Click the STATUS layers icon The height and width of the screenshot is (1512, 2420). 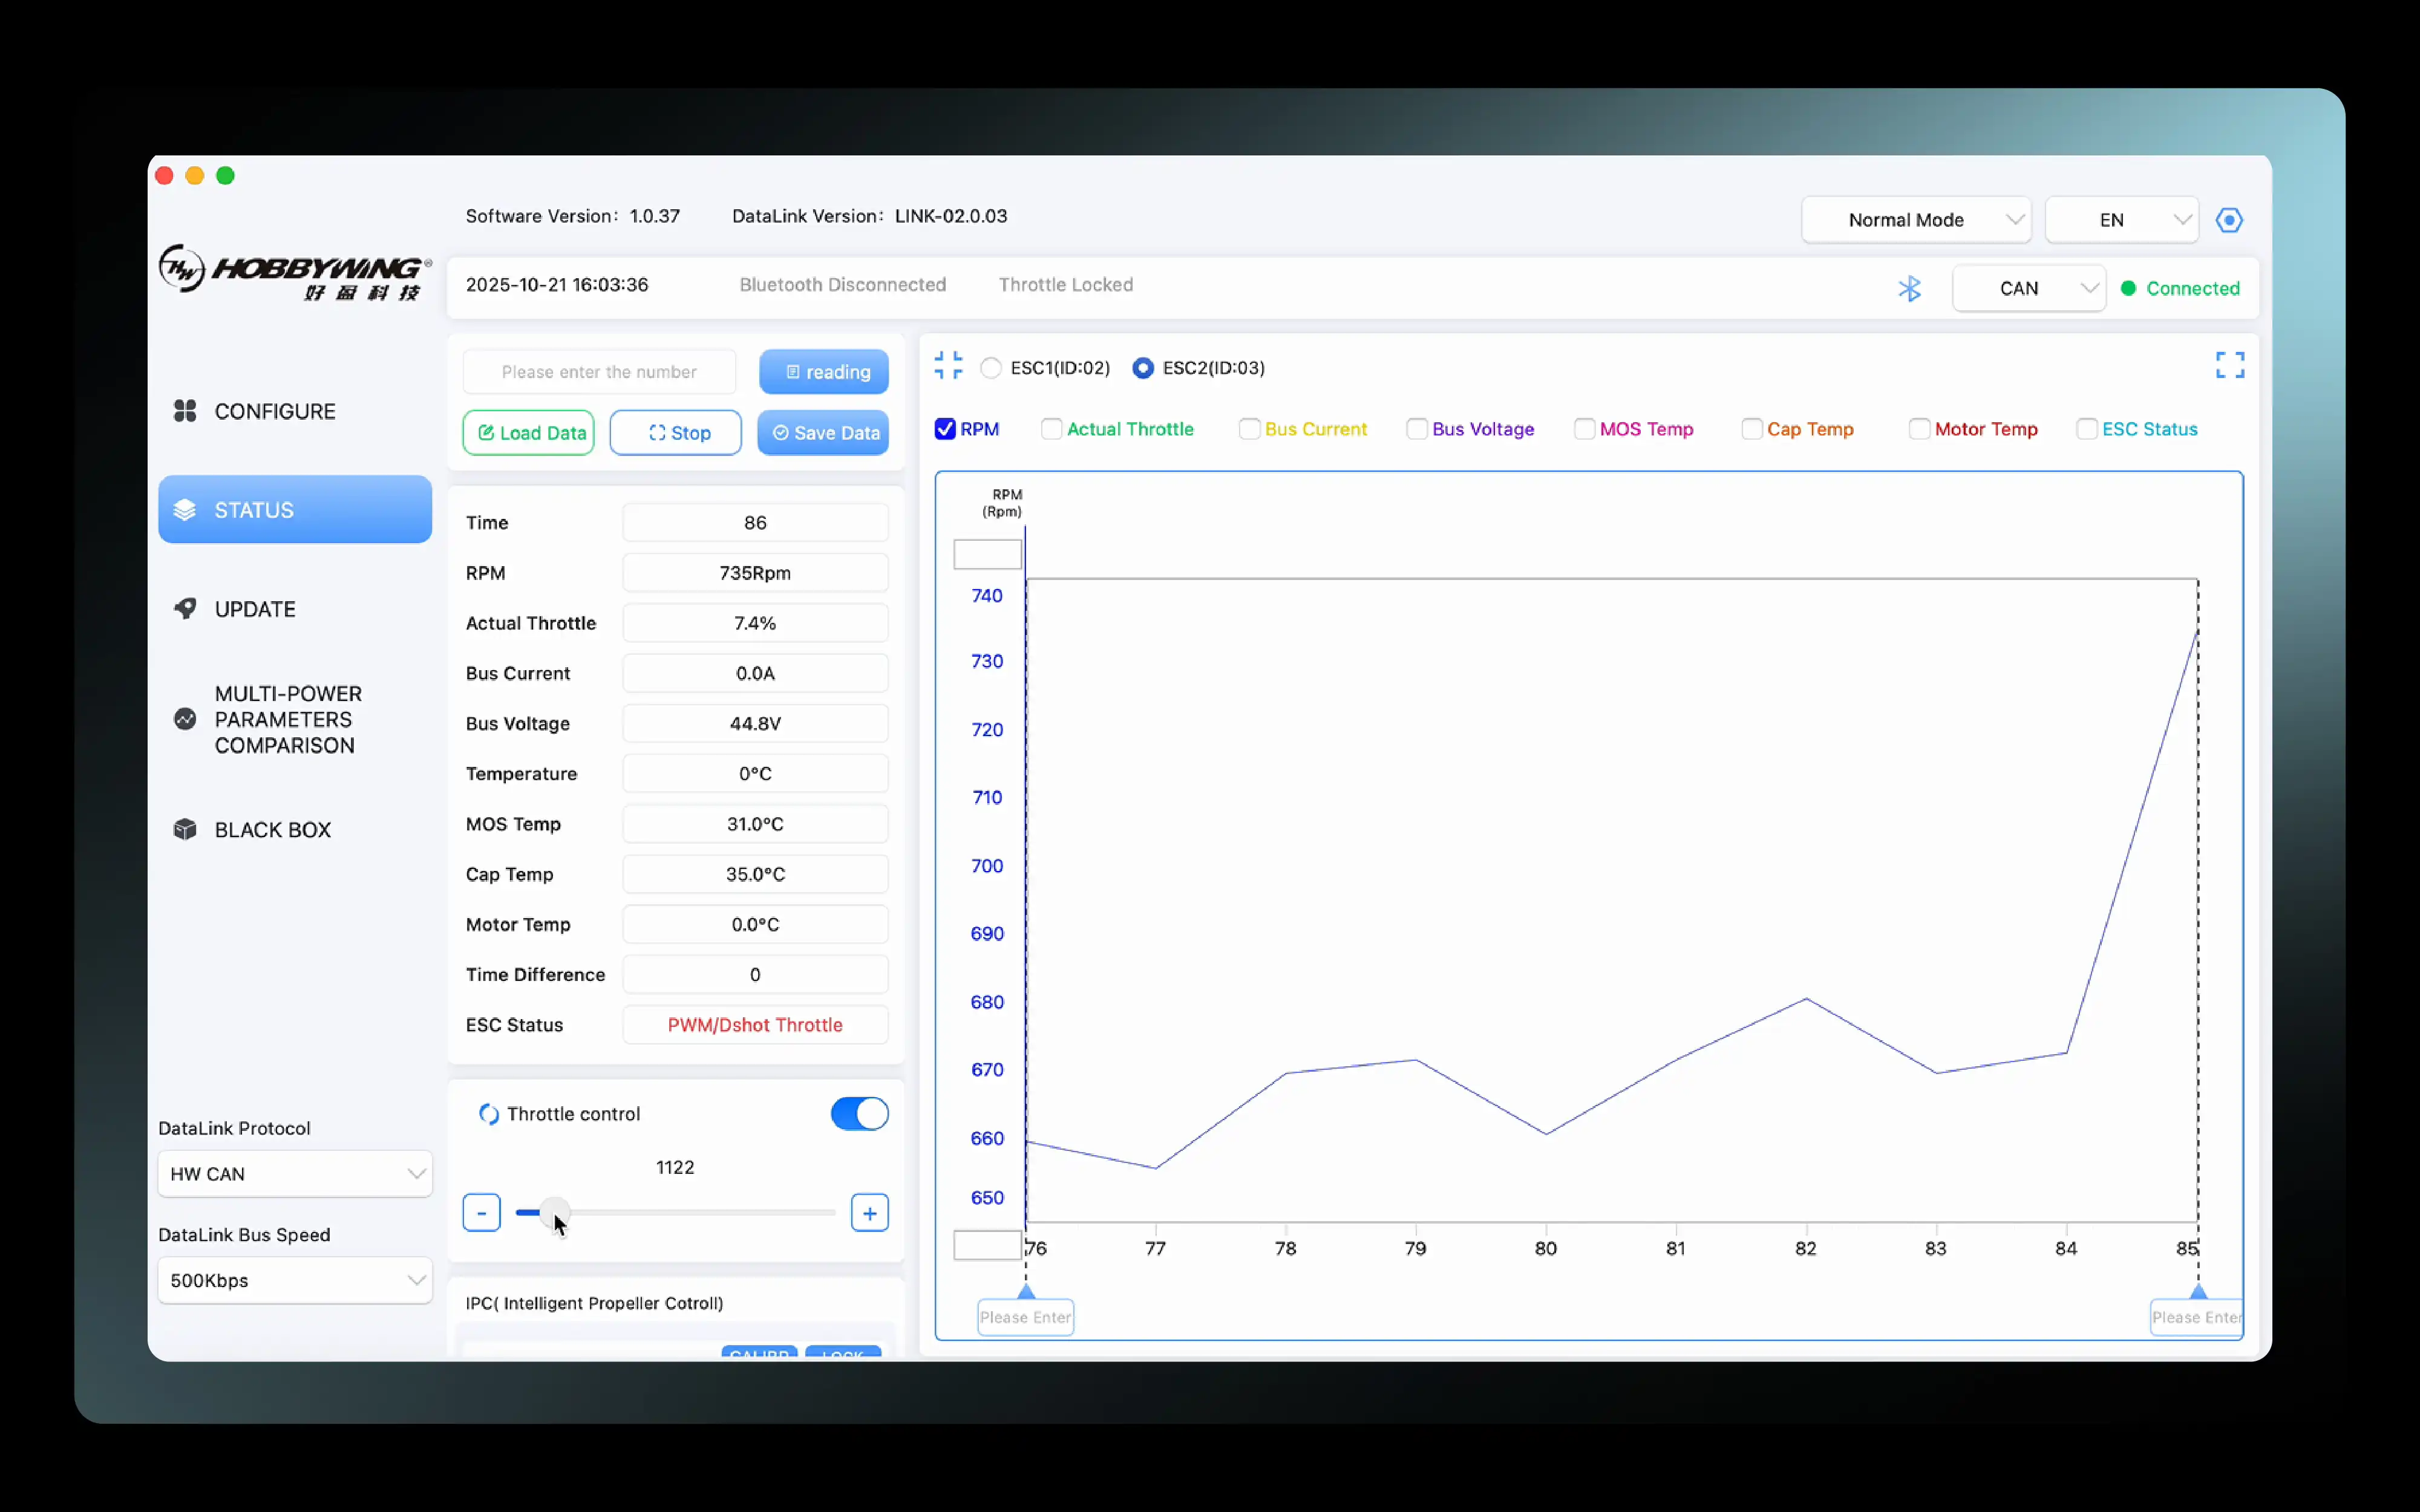click(185, 510)
